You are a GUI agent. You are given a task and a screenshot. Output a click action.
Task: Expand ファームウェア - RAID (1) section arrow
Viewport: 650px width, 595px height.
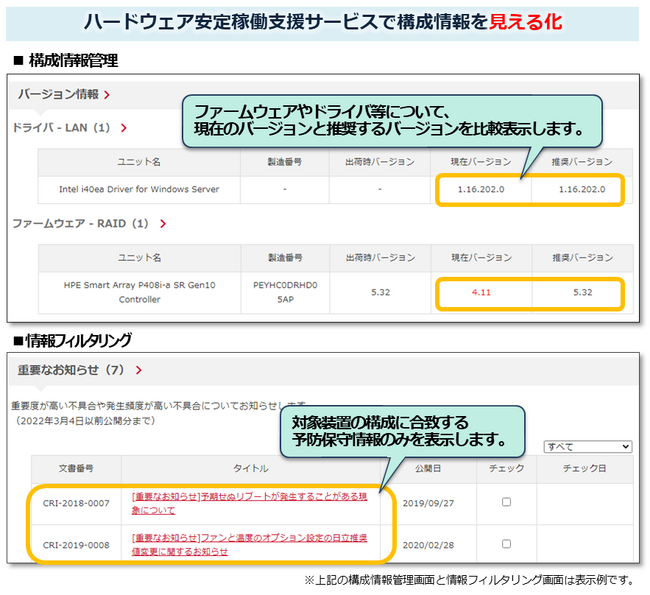[x=161, y=224]
